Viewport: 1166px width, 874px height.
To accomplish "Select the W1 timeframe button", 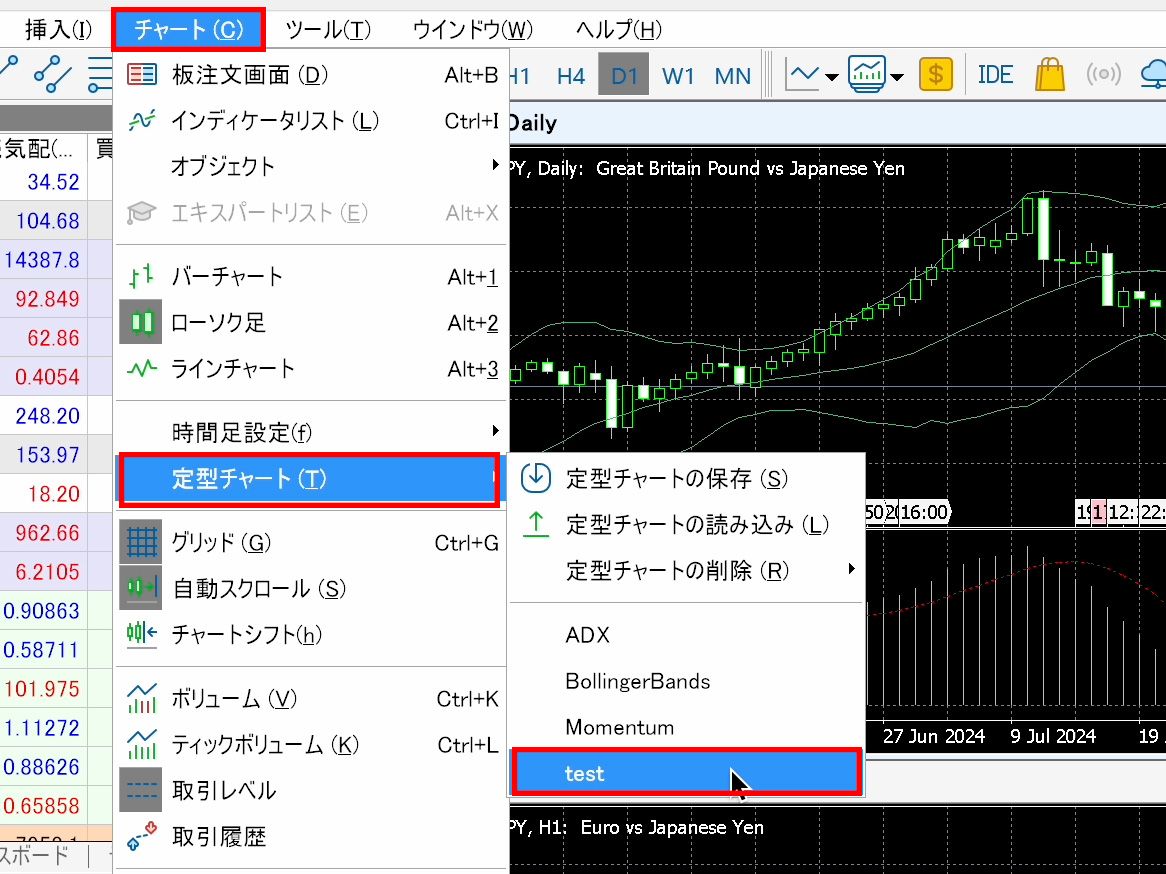I will [678, 76].
